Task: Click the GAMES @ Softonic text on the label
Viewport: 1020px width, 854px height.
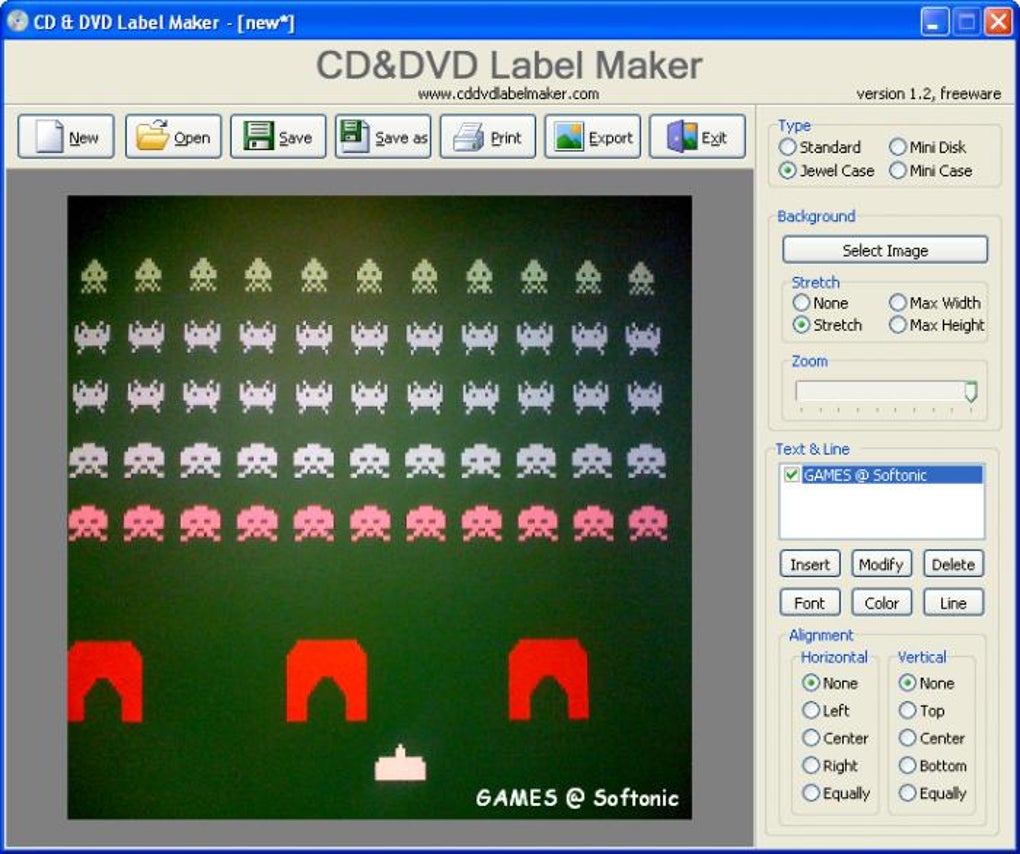Action: click(x=577, y=798)
